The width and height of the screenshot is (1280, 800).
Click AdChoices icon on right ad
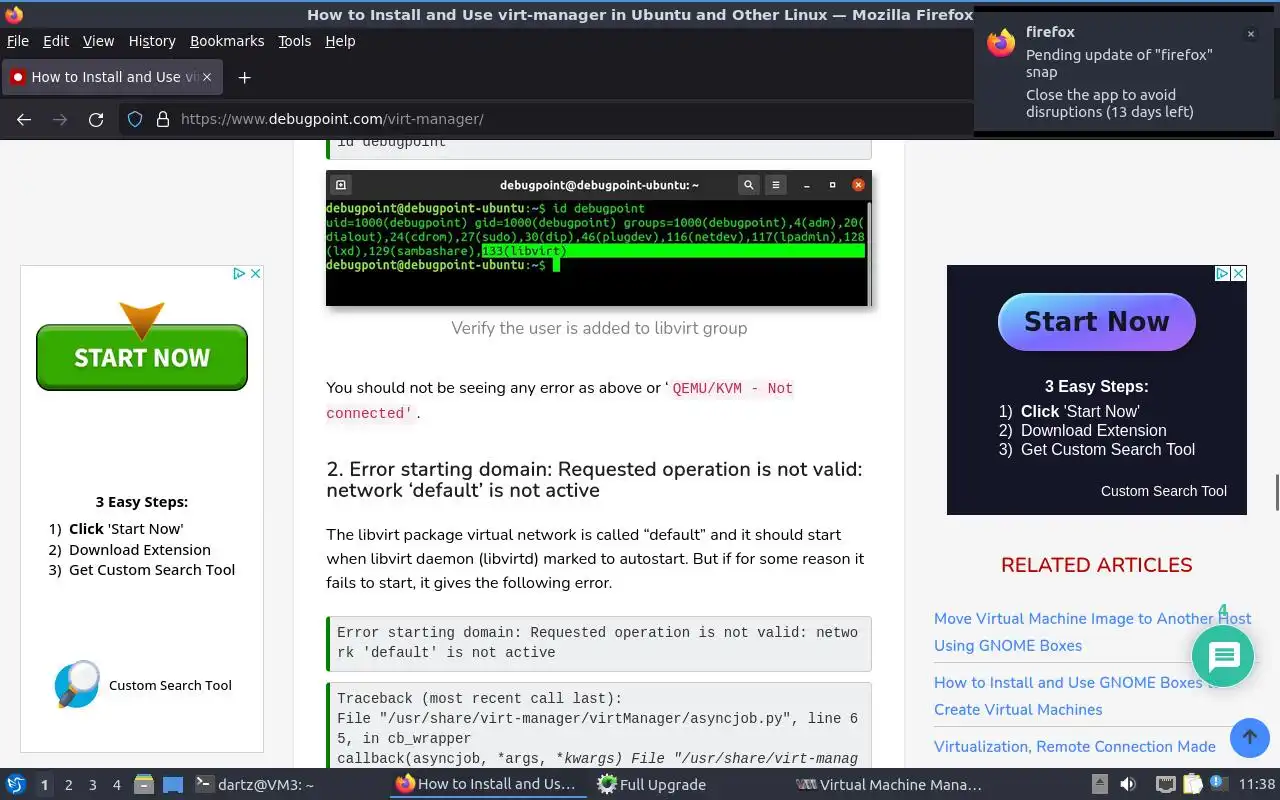(x=1222, y=273)
